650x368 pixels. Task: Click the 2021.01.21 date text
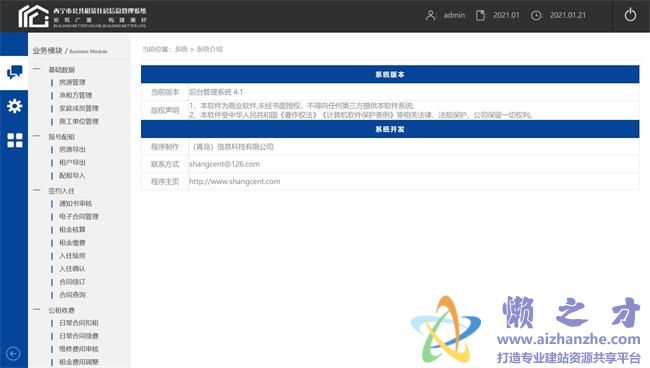[568, 15]
